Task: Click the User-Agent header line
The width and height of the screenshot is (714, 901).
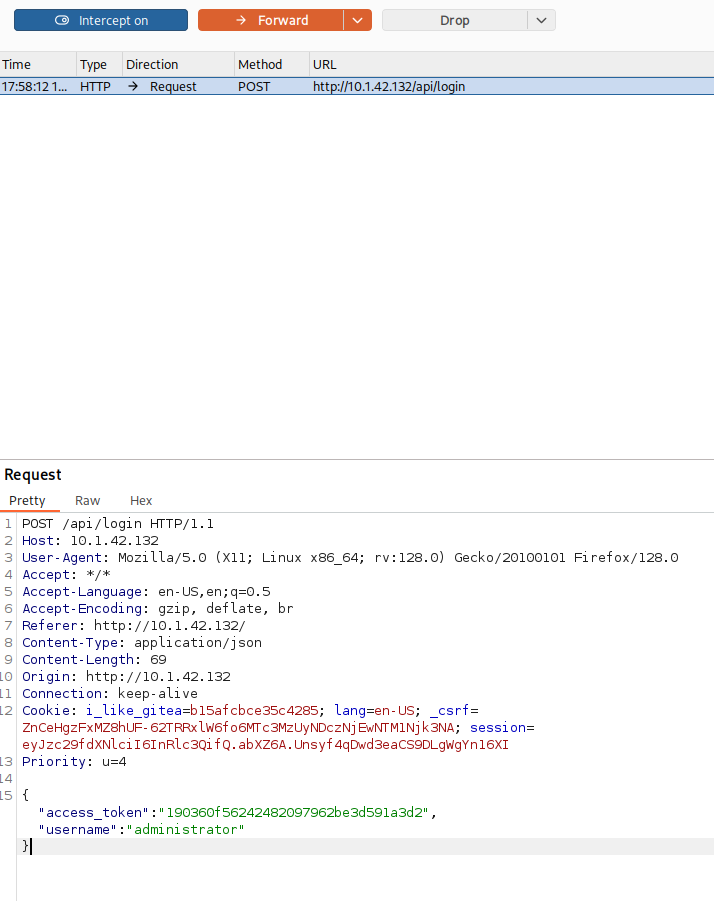Action: (x=350, y=558)
